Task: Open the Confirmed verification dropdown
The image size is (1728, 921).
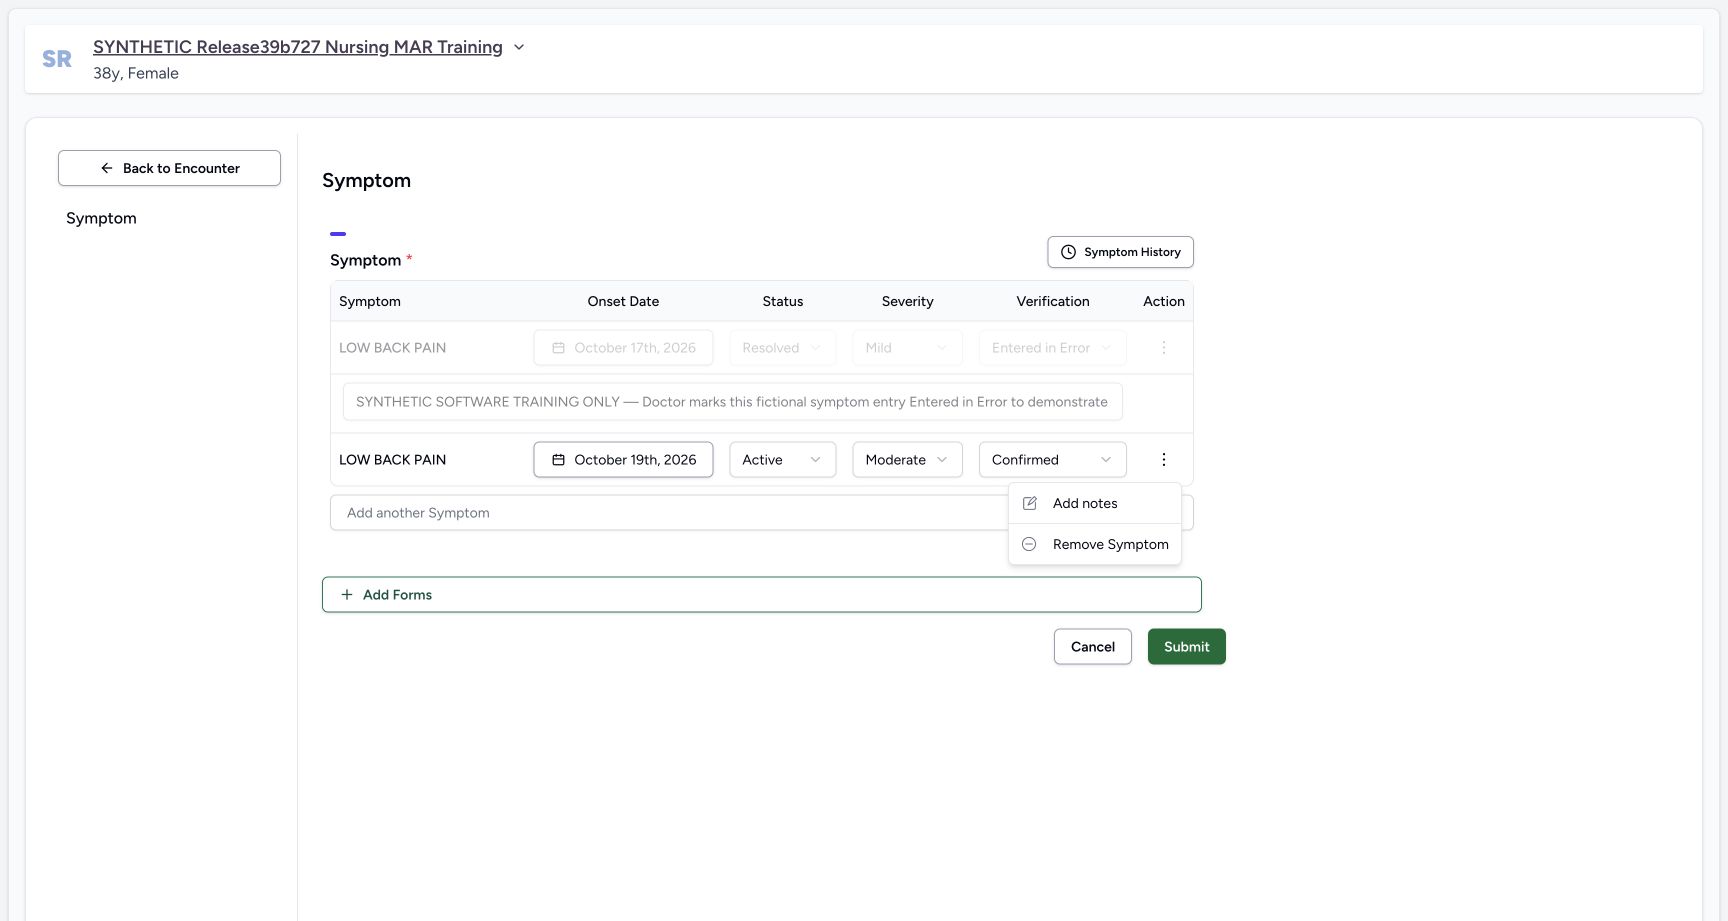Action: point(1052,460)
